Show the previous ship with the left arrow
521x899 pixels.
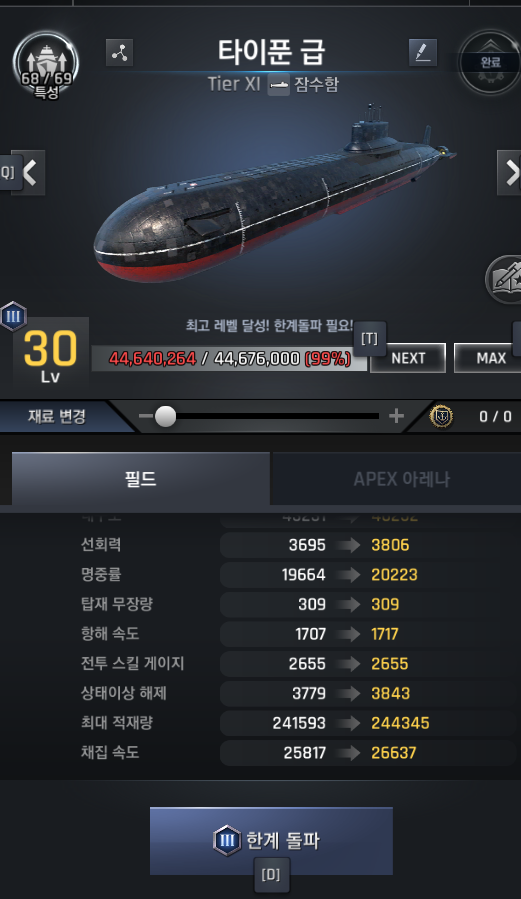tap(29, 173)
